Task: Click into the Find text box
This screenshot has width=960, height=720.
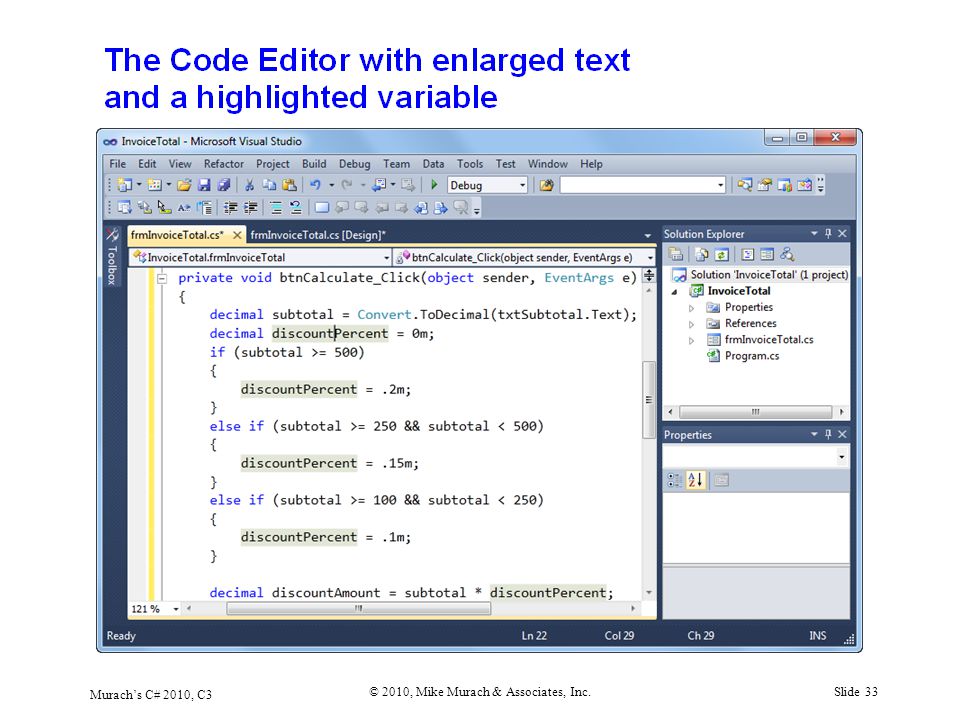Action: point(637,185)
